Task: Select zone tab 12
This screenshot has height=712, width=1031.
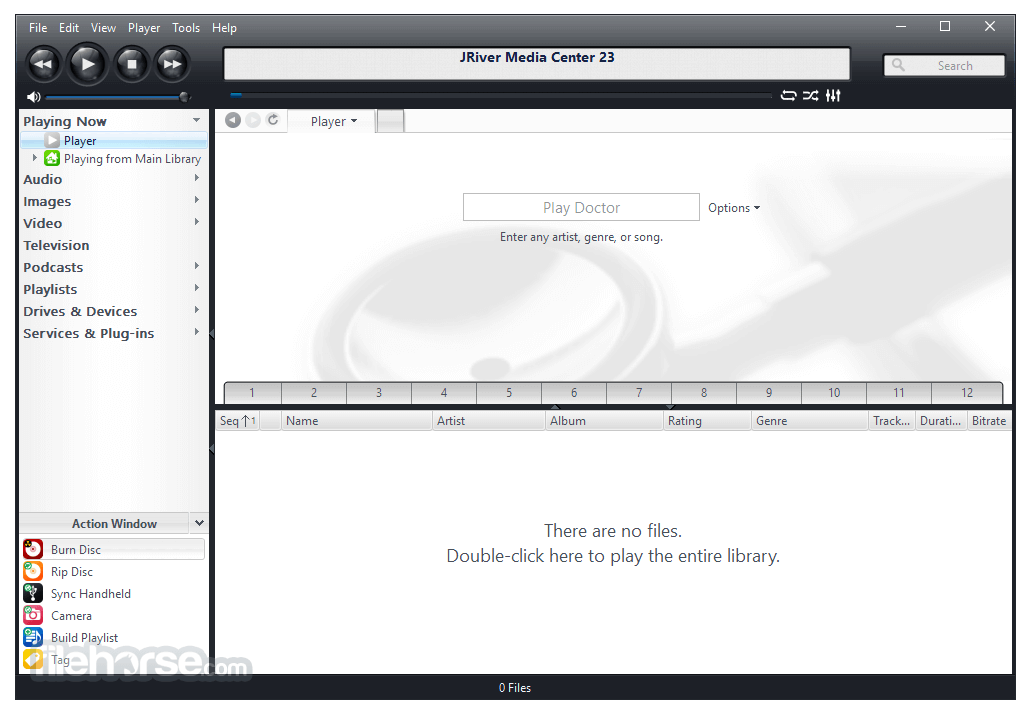Action: 967,392
